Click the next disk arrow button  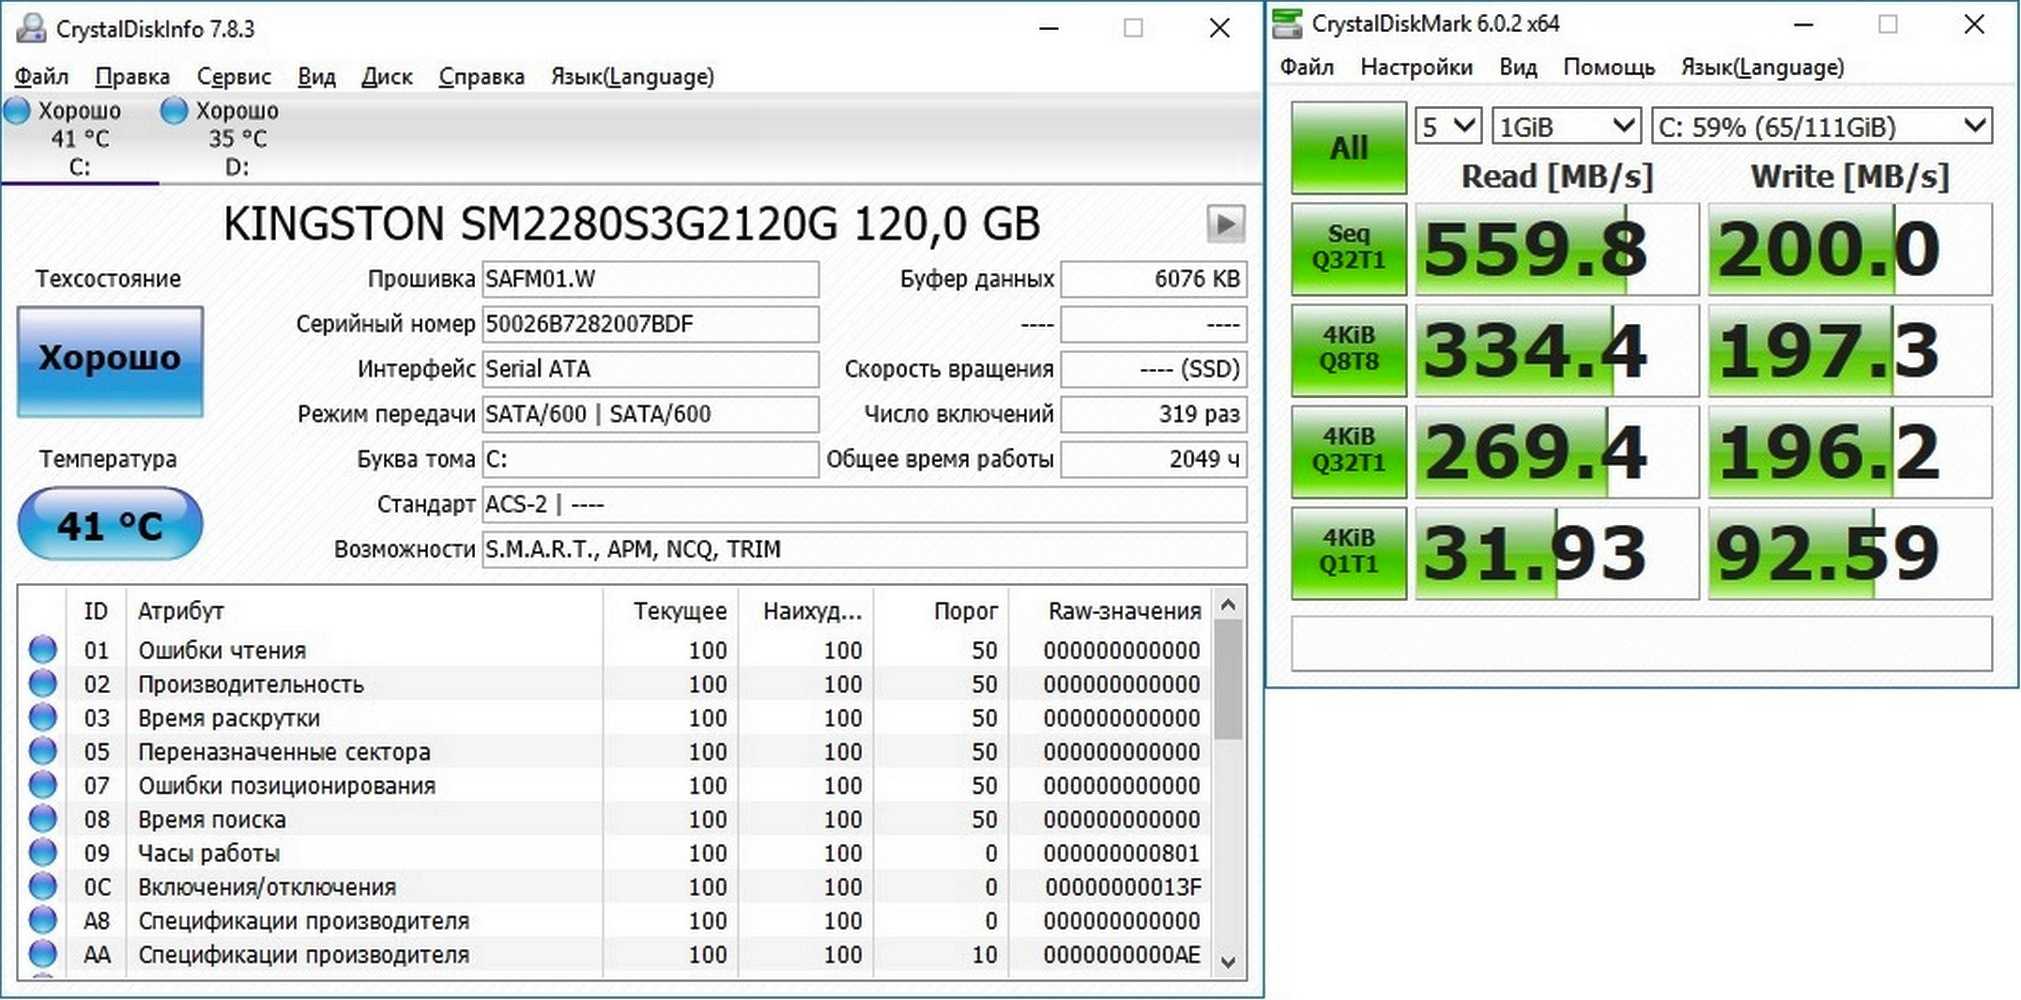coord(1225,224)
